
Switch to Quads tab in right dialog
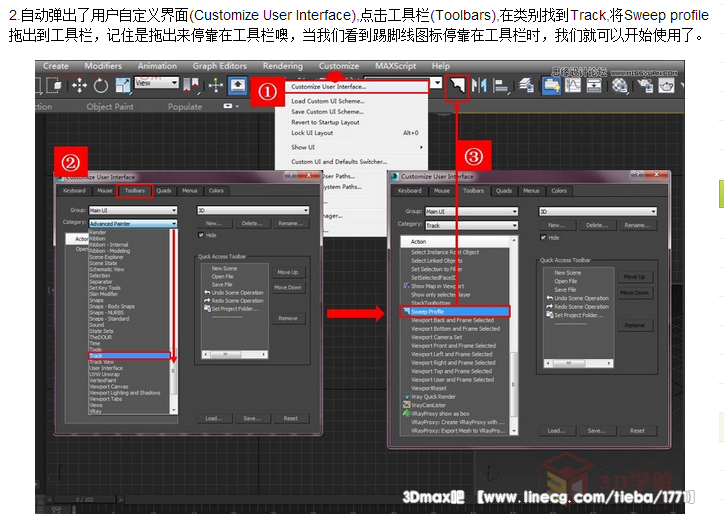tap(504, 191)
